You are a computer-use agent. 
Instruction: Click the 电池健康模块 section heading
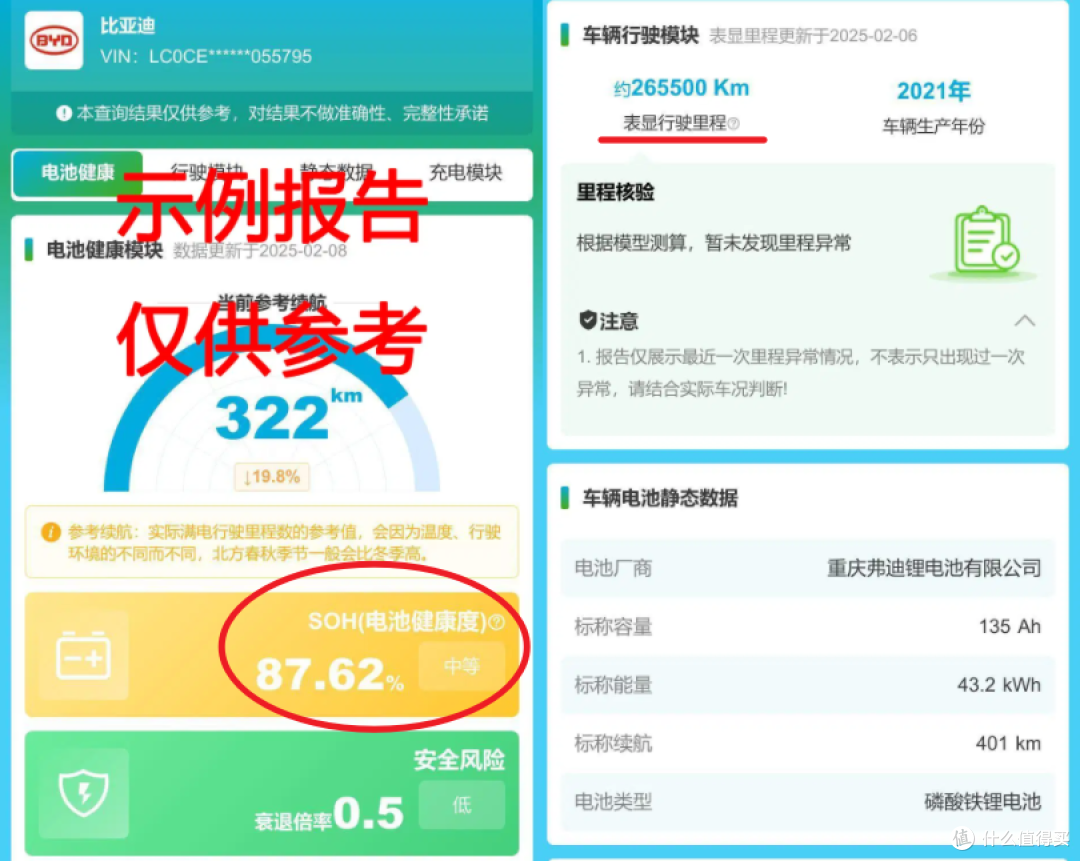point(105,249)
